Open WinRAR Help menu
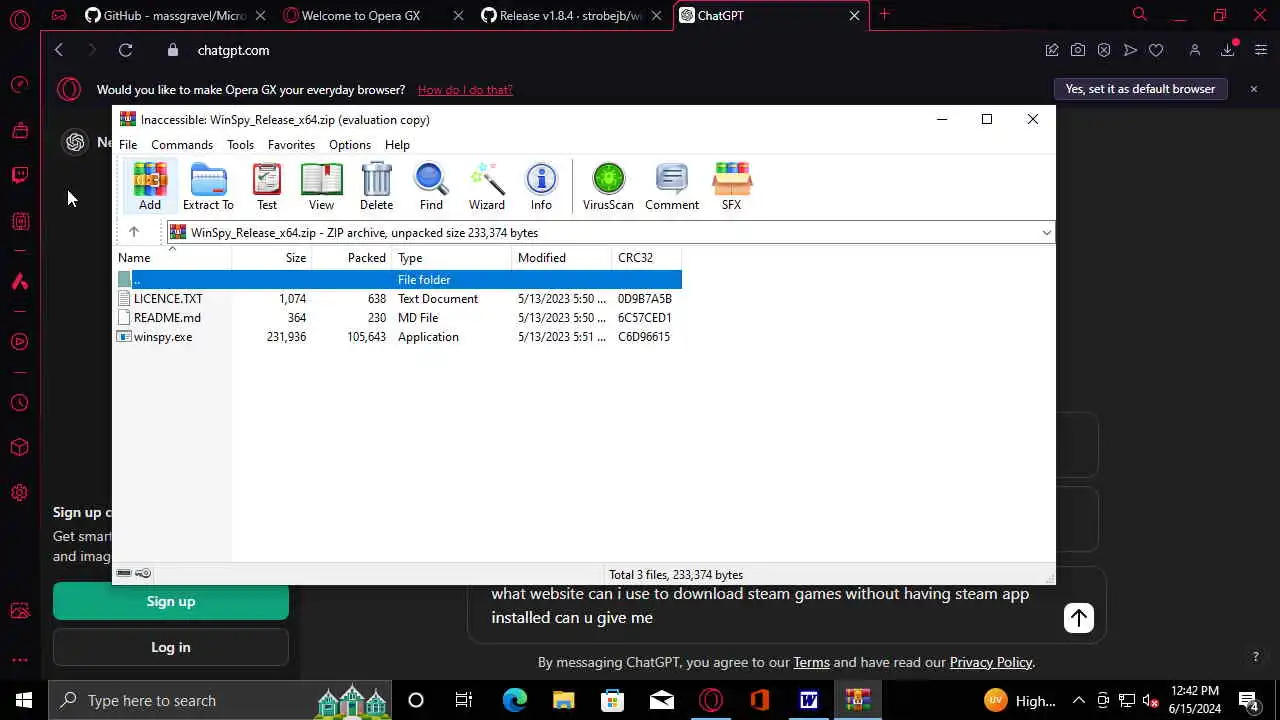 coord(397,145)
